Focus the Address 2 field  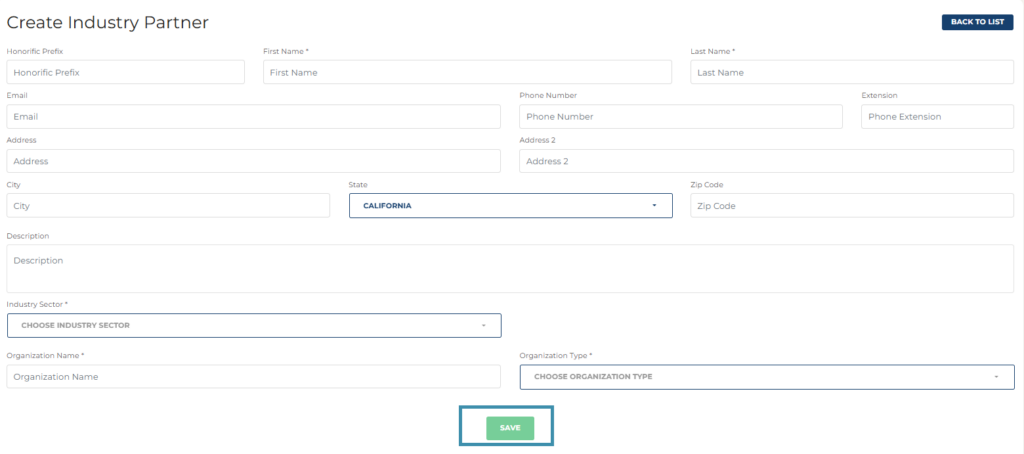pyautogui.click(x=766, y=161)
